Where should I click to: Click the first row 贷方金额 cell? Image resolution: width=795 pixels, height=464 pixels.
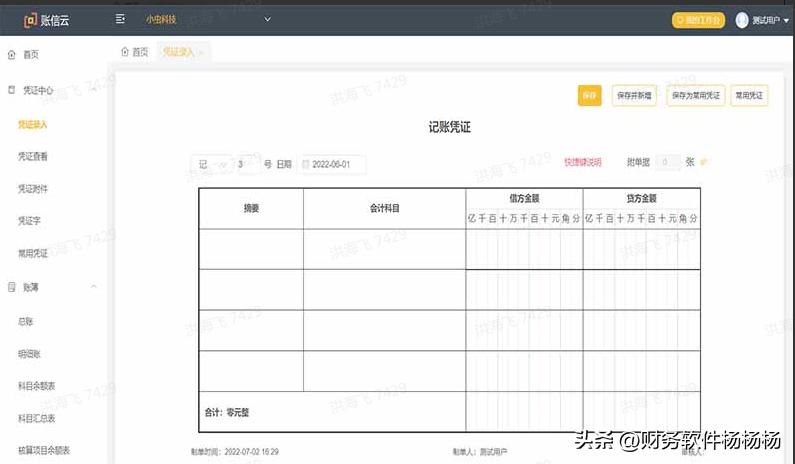coord(642,249)
